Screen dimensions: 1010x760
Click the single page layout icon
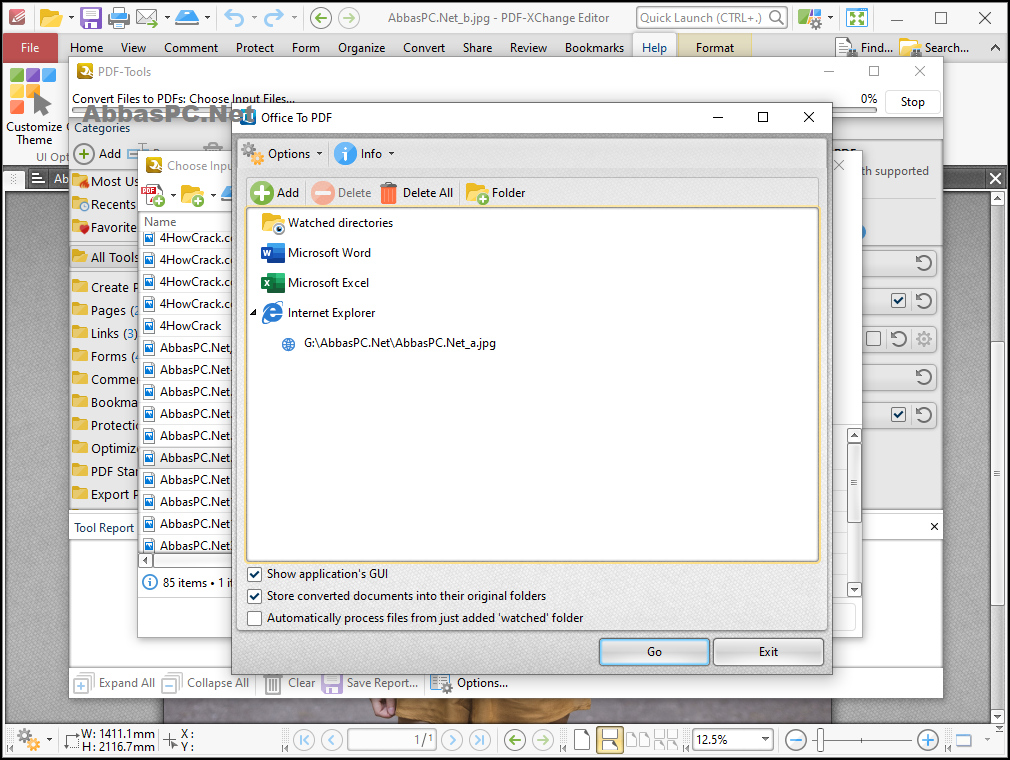tap(582, 740)
